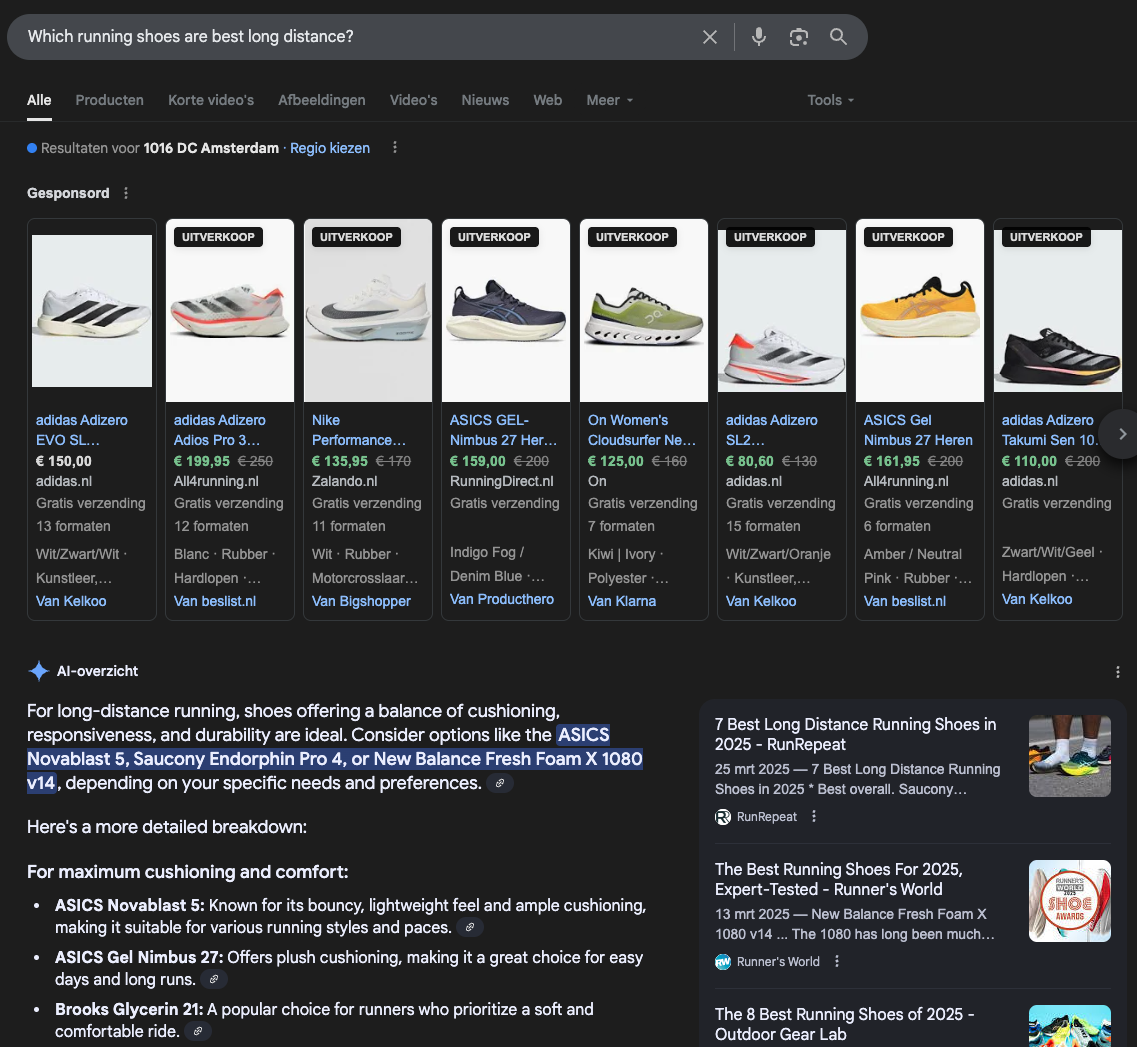Click the black adidas Takumi Sen shoe image
Screen dimensions: 1137x1047
pos(1058,310)
